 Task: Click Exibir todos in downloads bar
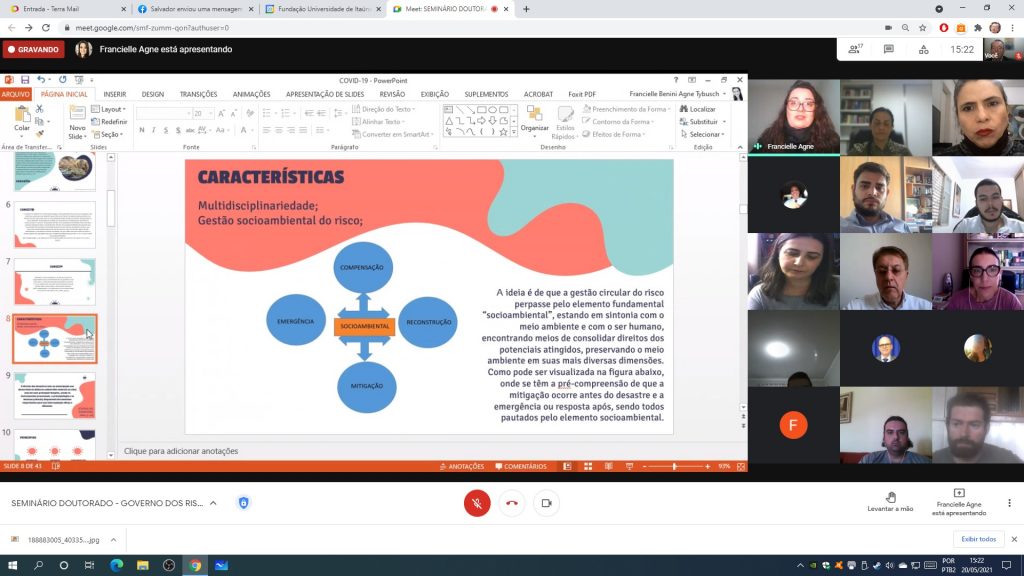pos(978,539)
